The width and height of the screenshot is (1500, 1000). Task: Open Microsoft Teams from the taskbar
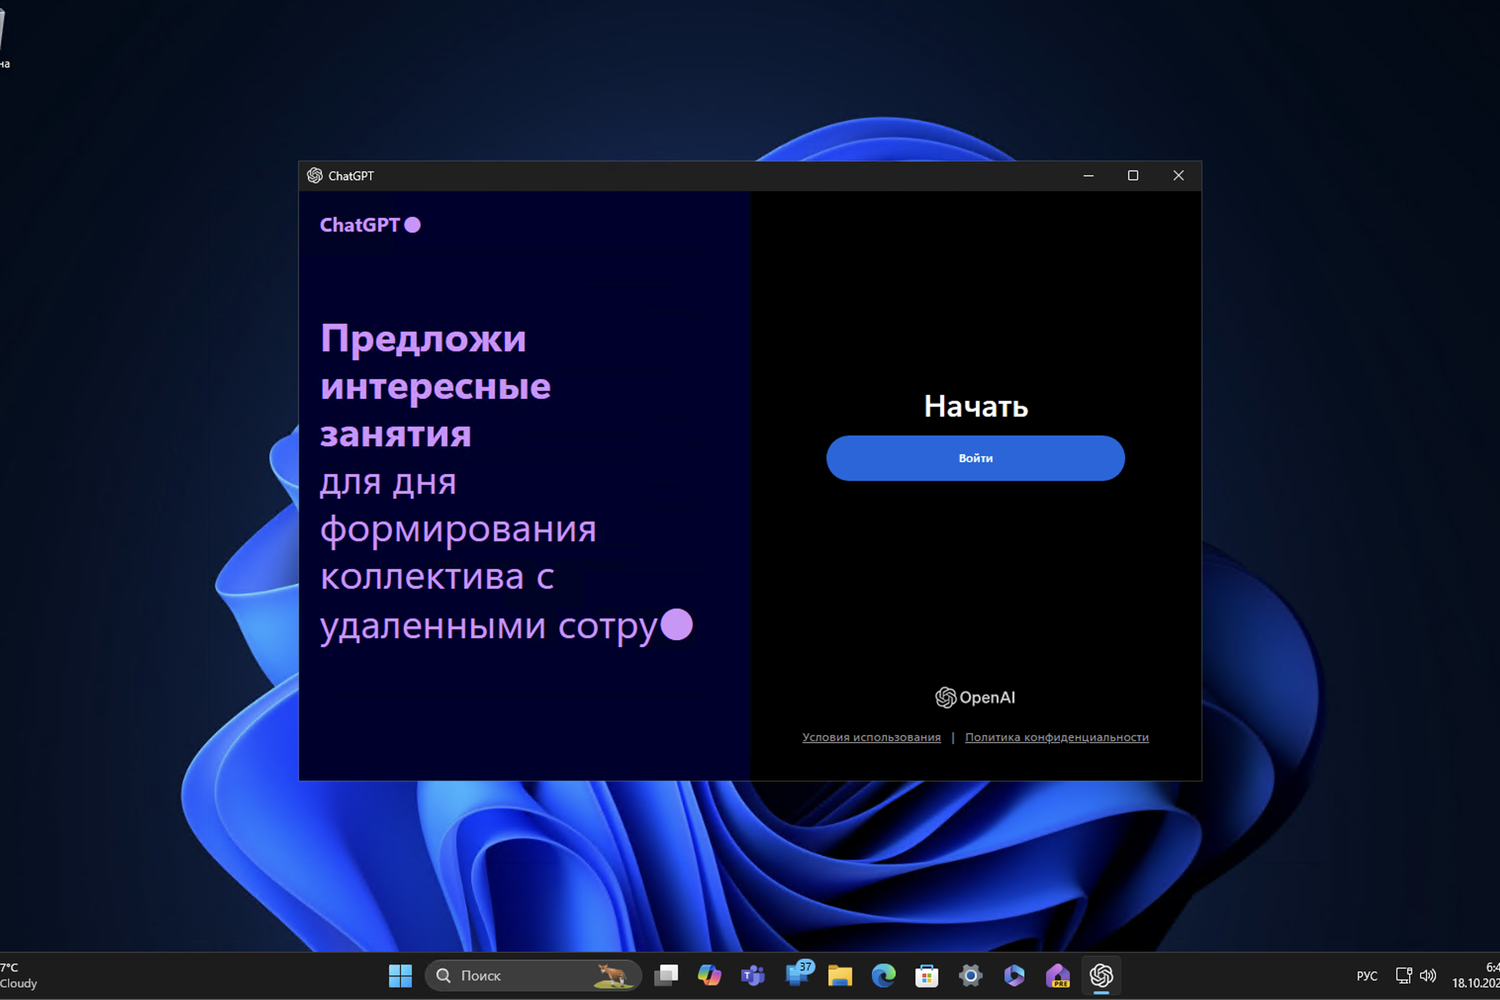pyautogui.click(x=753, y=975)
